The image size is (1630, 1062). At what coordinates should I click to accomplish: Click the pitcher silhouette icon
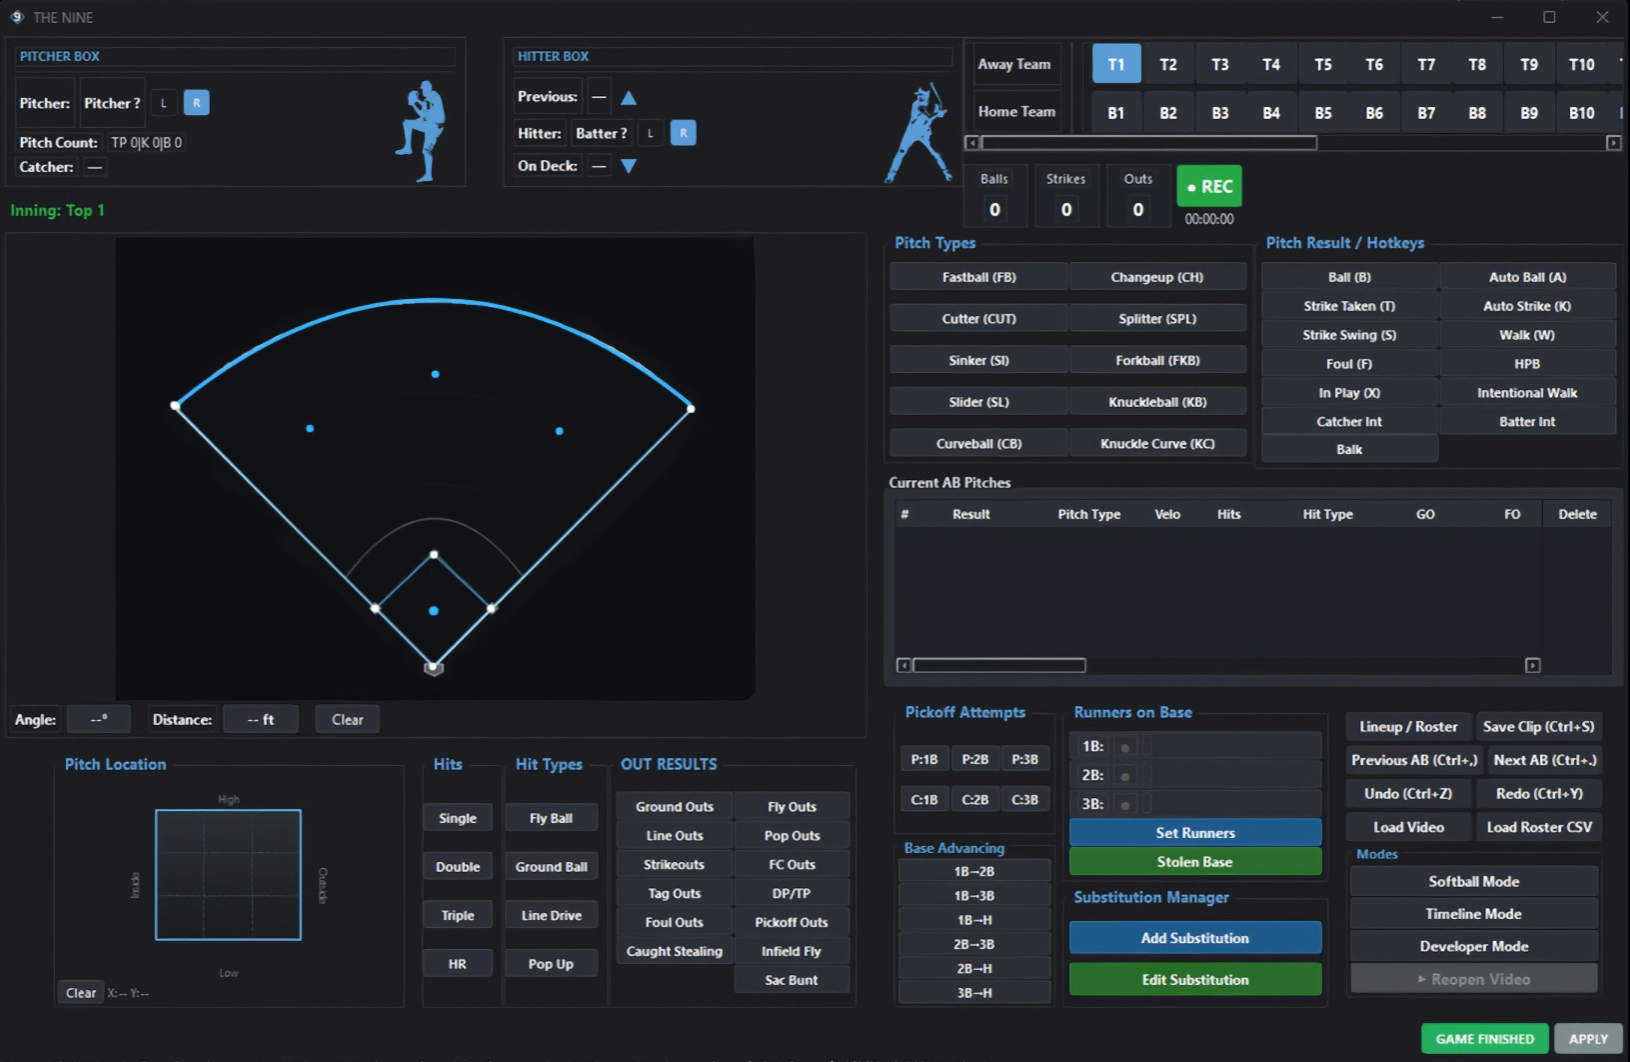pyautogui.click(x=421, y=131)
